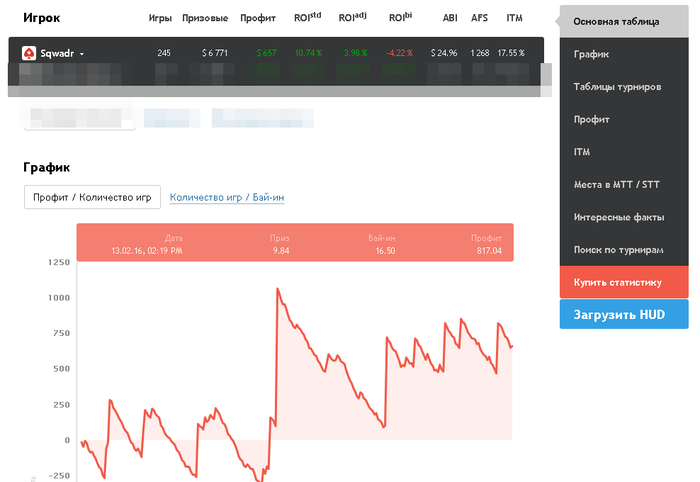Image resolution: width=700 pixels, height=482 pixels.
Task: Go to Места в MTT / STT
Action: point(624,184)
